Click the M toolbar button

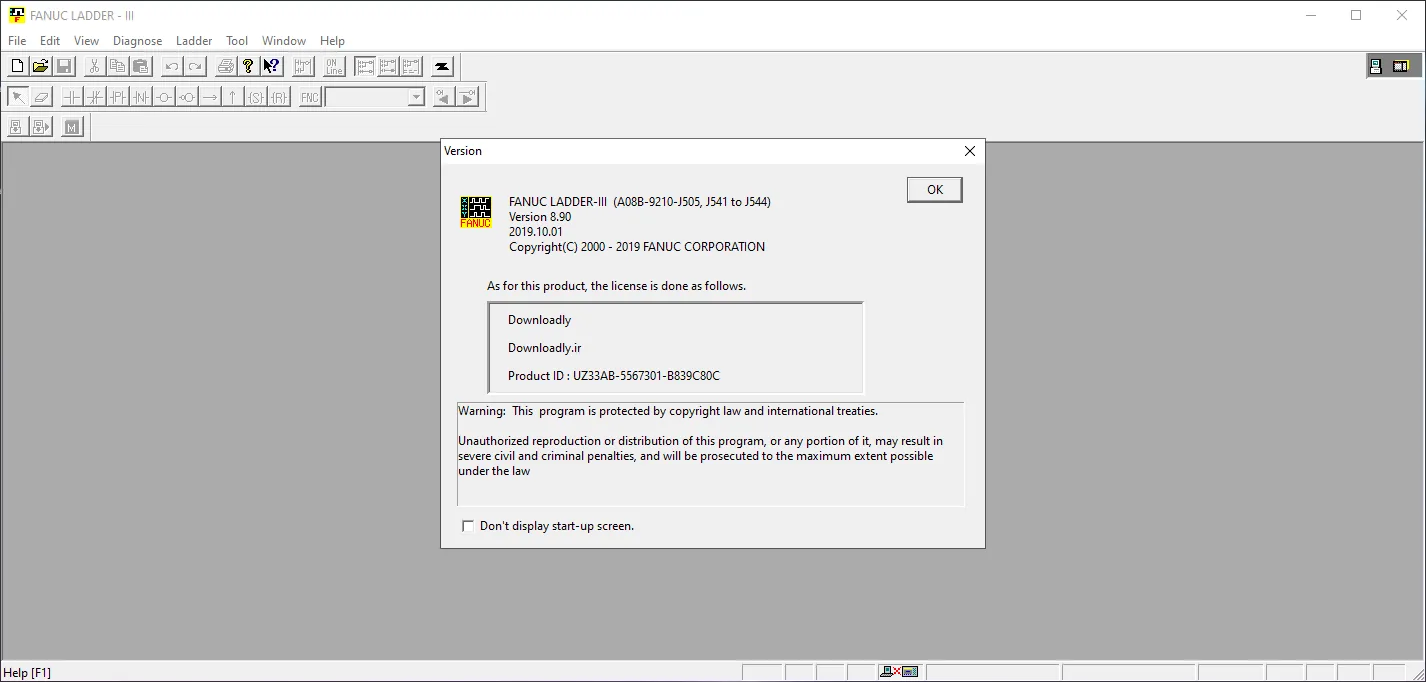(72, 127)
